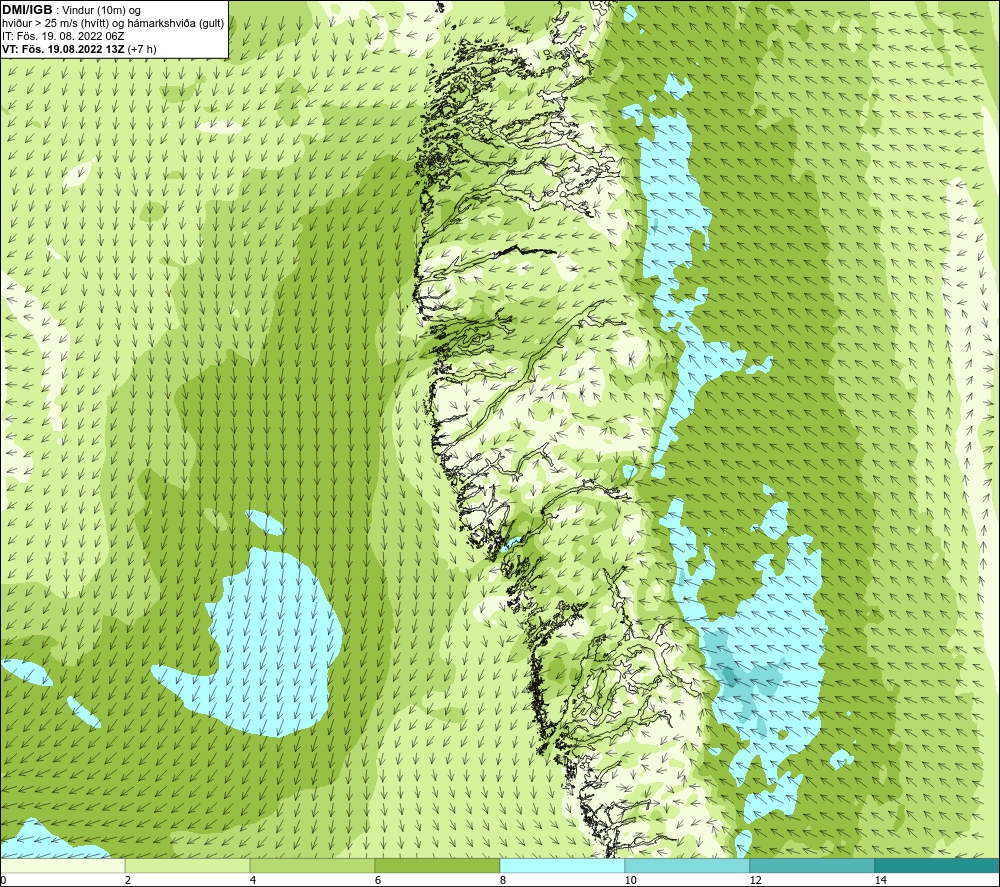
Task: Select the 12–14 m/s teal color segment
Action: [x=812, y=866]
